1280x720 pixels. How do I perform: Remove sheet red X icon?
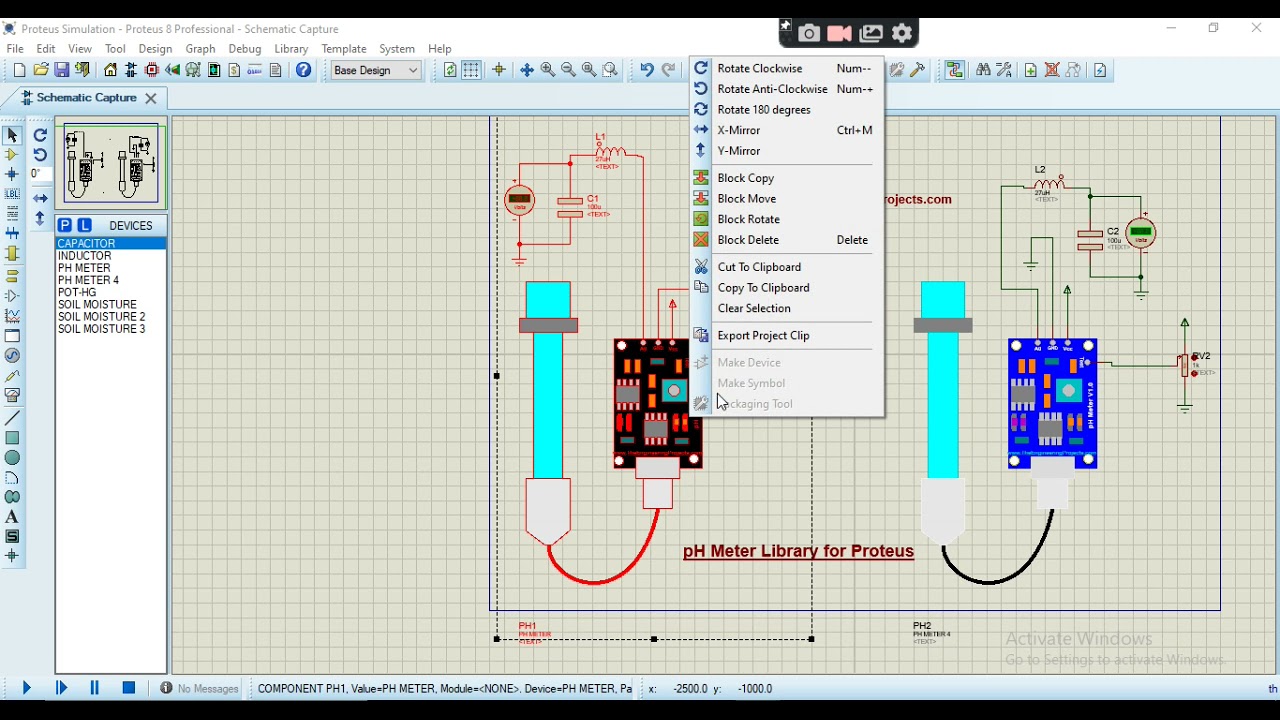tap(1052, 70)
